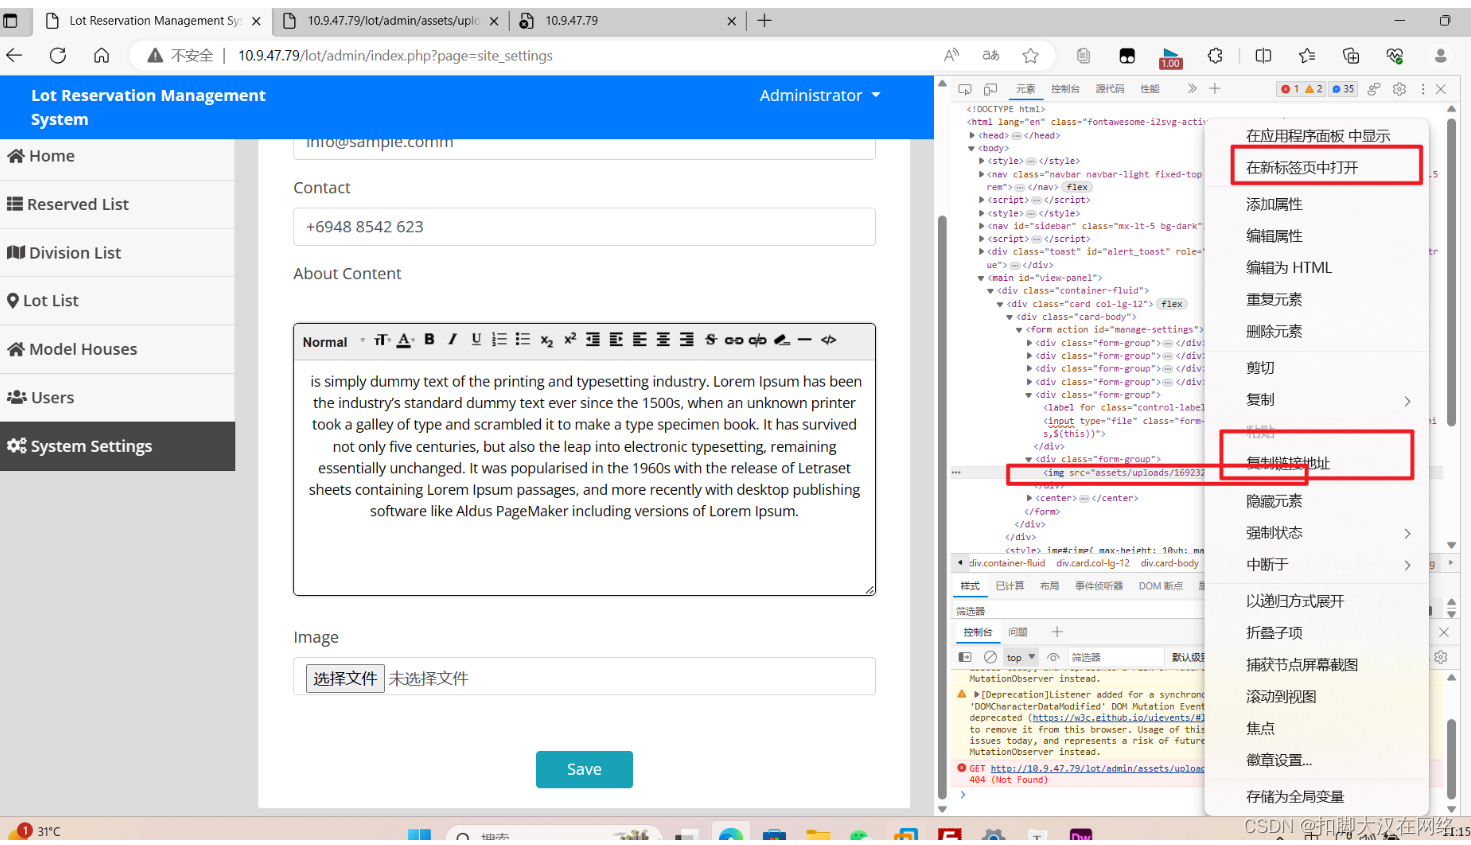Apply superscript formatting in editor

[569, 340]
